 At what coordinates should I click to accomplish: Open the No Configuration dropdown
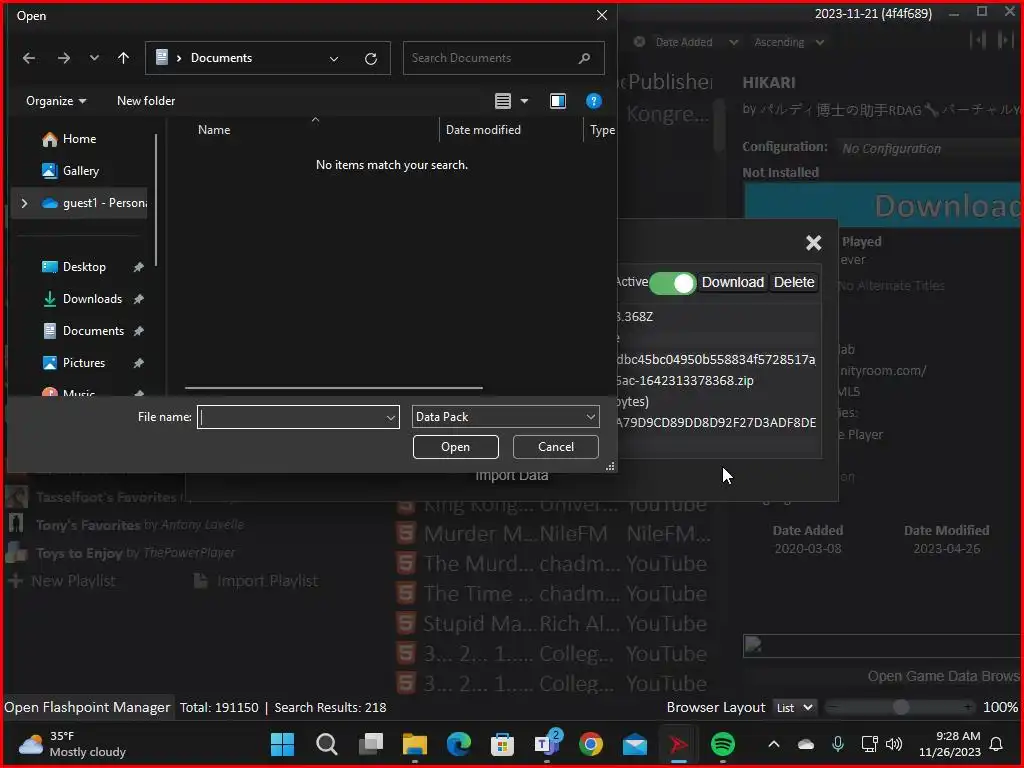931,149
